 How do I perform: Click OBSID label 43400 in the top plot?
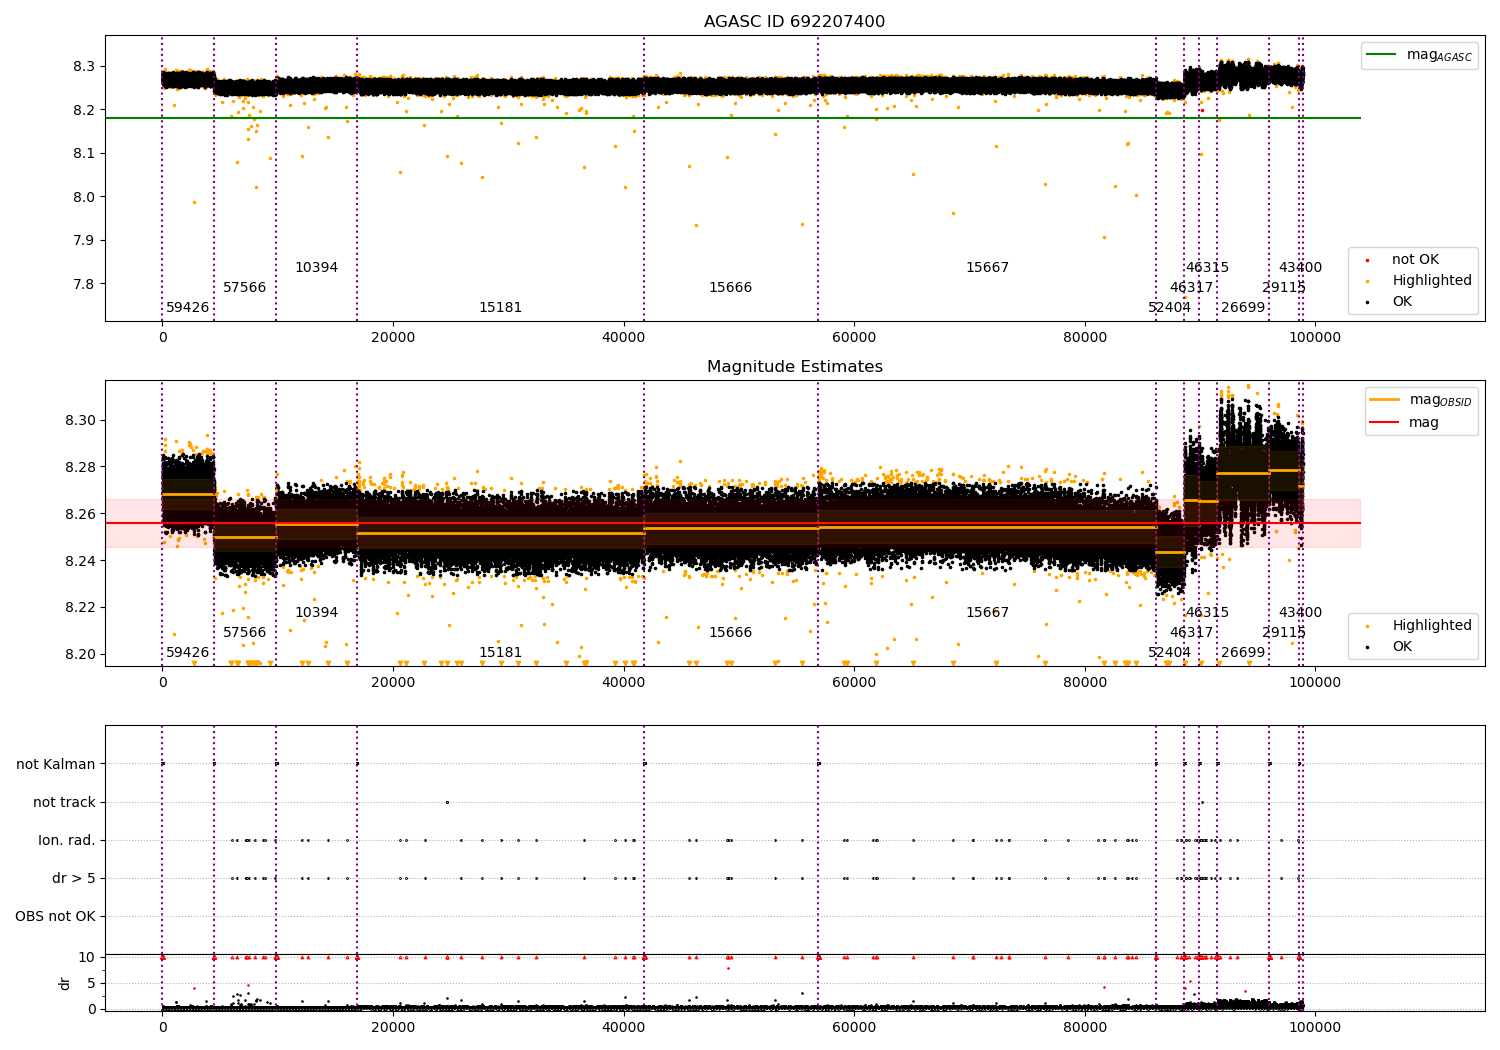(x=1301, y=268)
